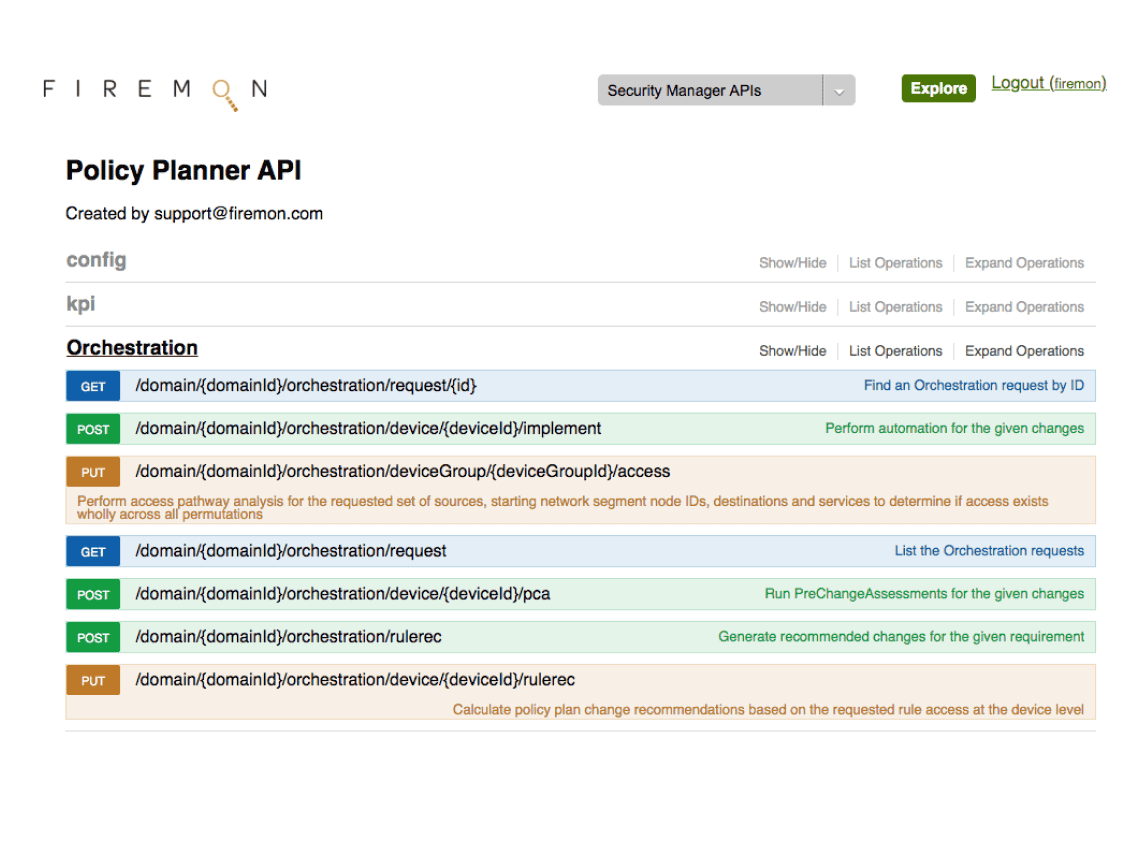Screen dimensions: 1141x842
Task: Collapse the Orchestration section heading
Action: point(132,348)
